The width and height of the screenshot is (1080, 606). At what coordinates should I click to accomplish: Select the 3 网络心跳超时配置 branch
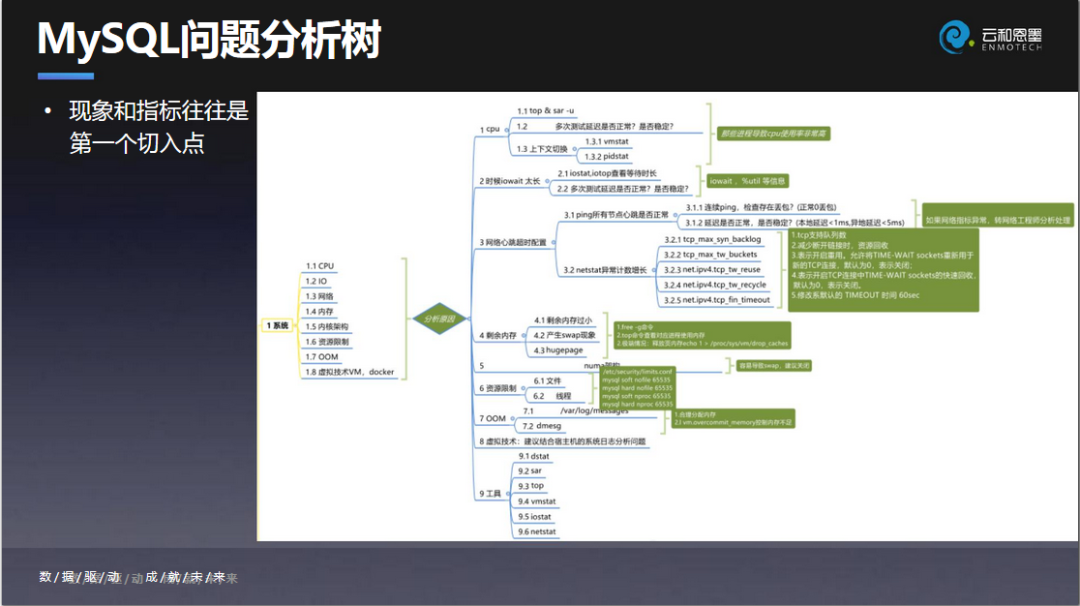coord(513,242)
